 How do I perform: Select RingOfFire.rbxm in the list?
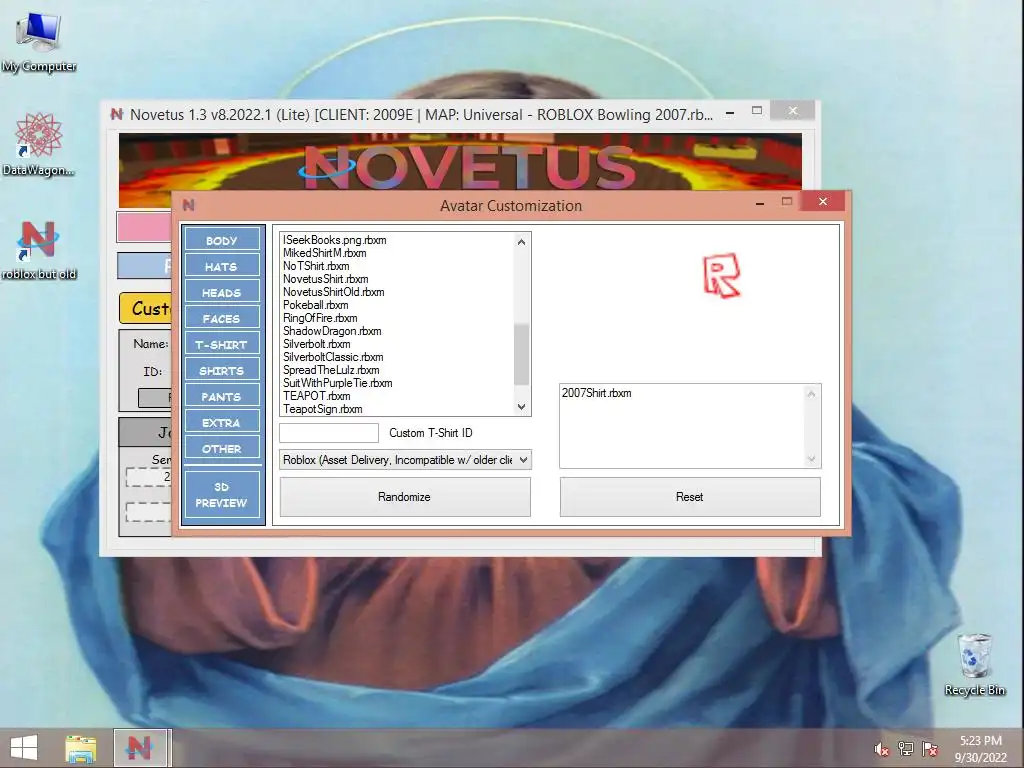320,318
